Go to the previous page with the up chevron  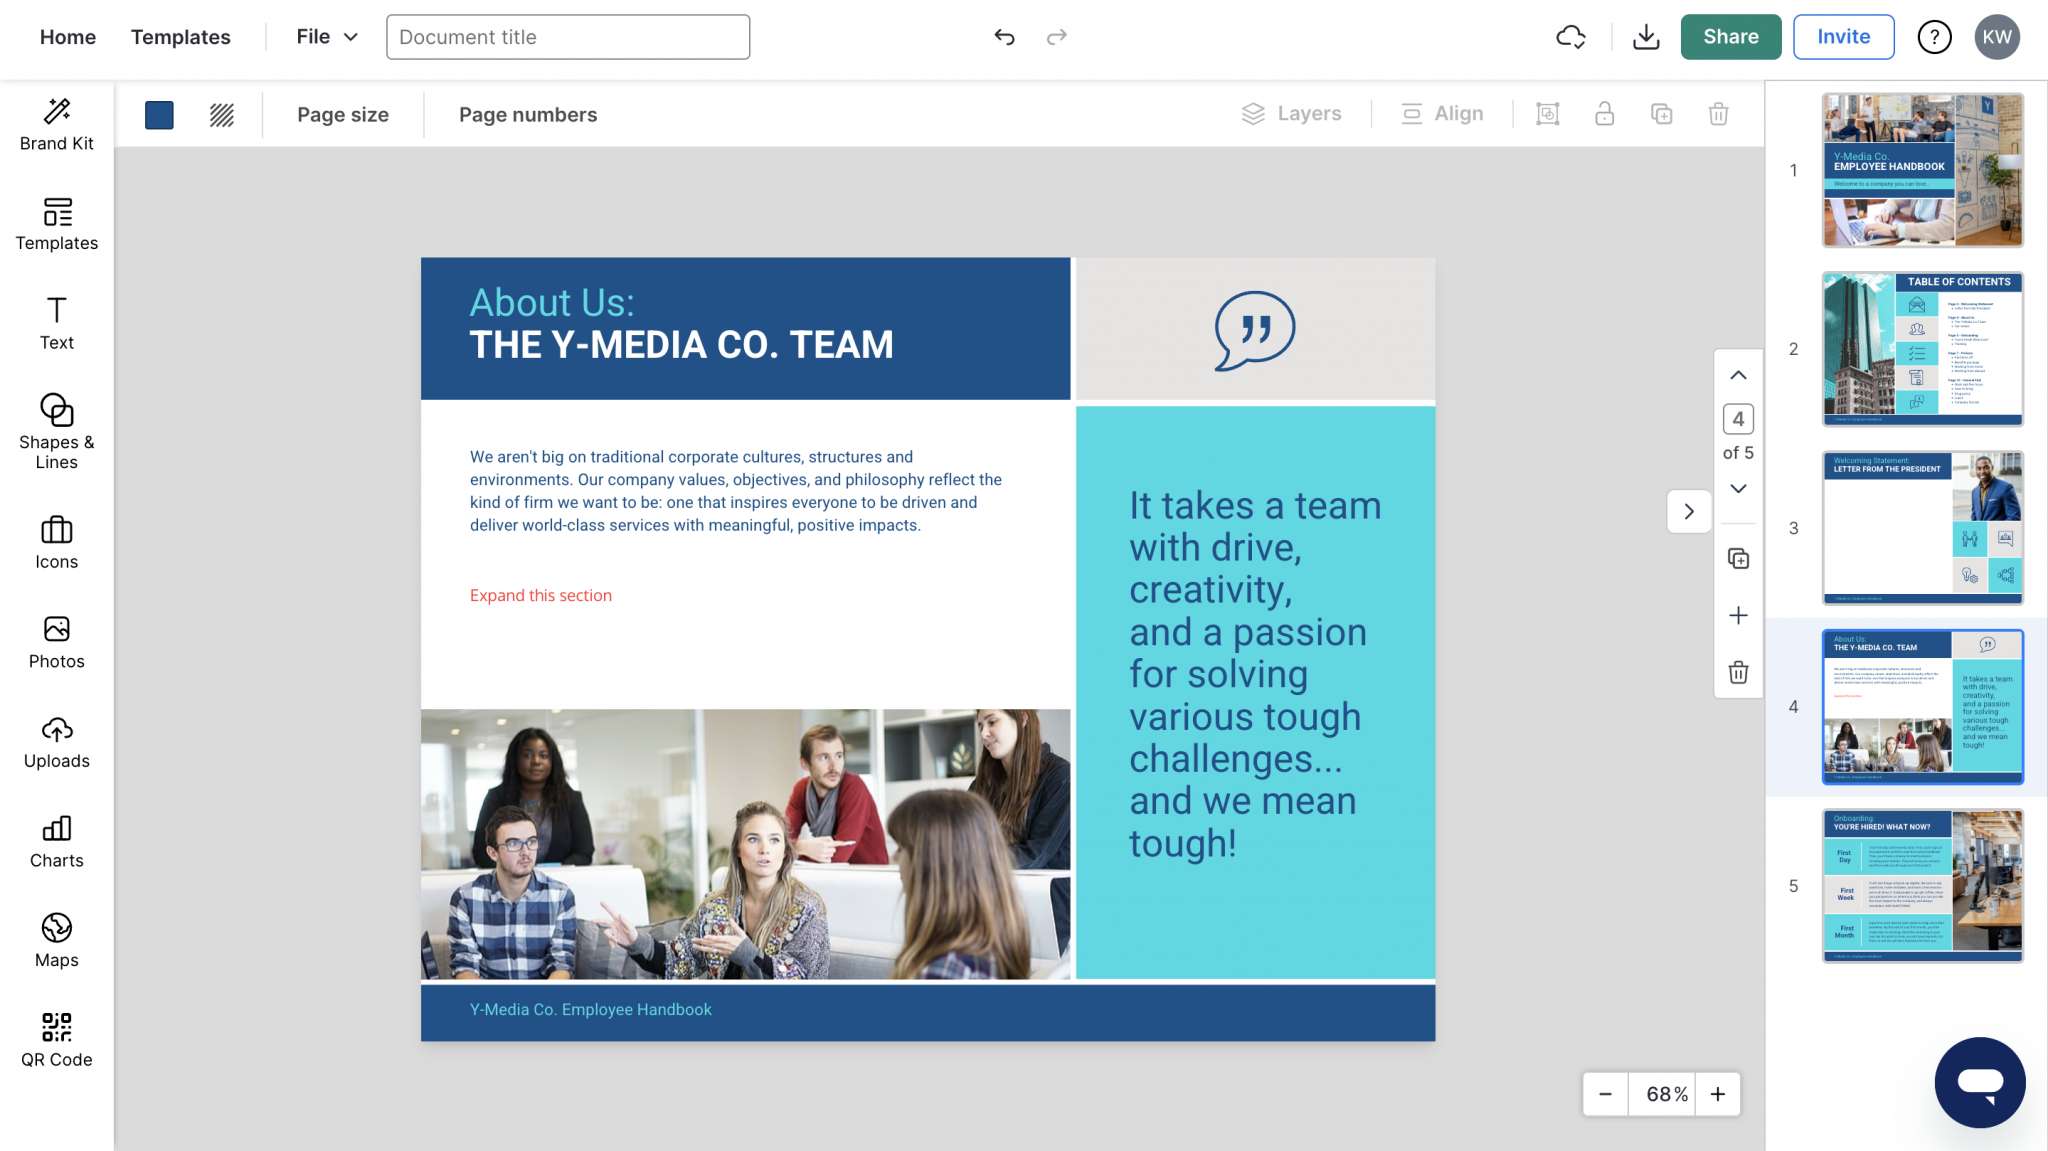click(x=1739, y=375)
